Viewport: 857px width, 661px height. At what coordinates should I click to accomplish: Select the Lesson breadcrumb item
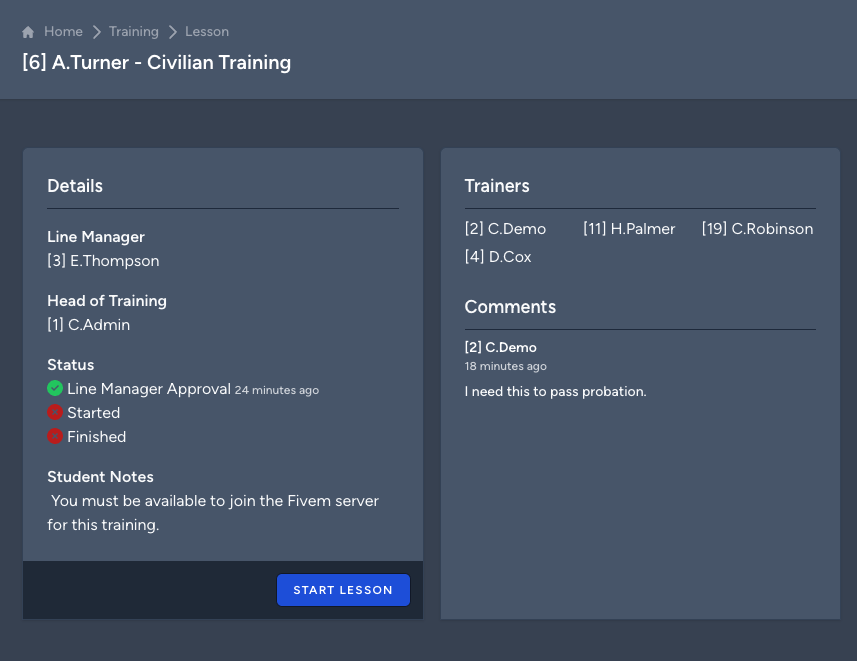207,31
